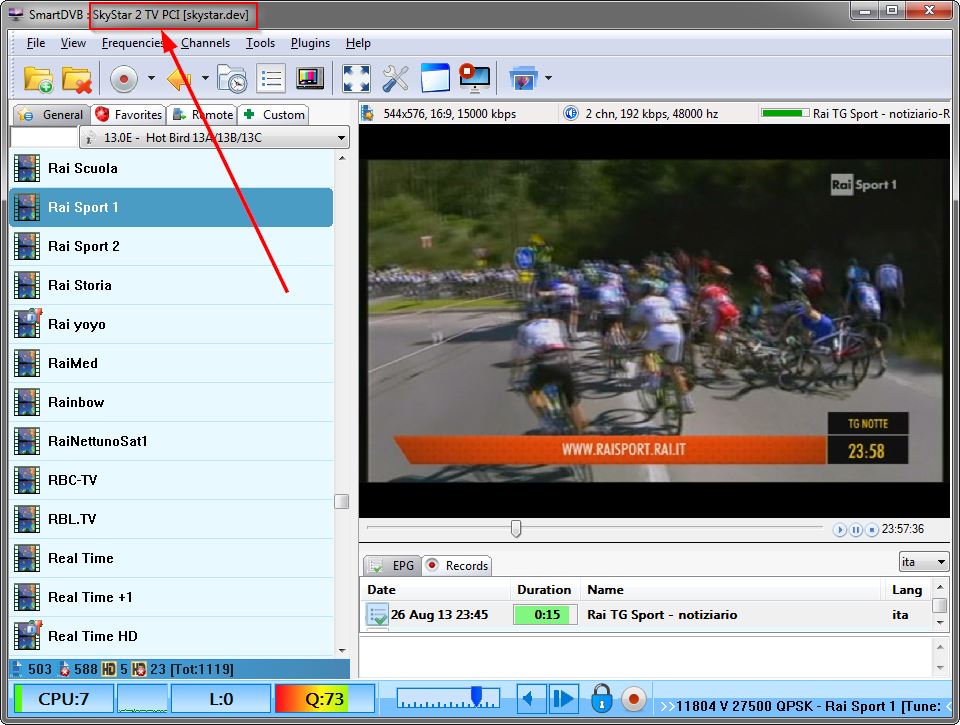The width and height of the screenshot is (960, 725).
Task: Click the bottom bar red record button
Action: pyautogui.click(x=634, y=699)
